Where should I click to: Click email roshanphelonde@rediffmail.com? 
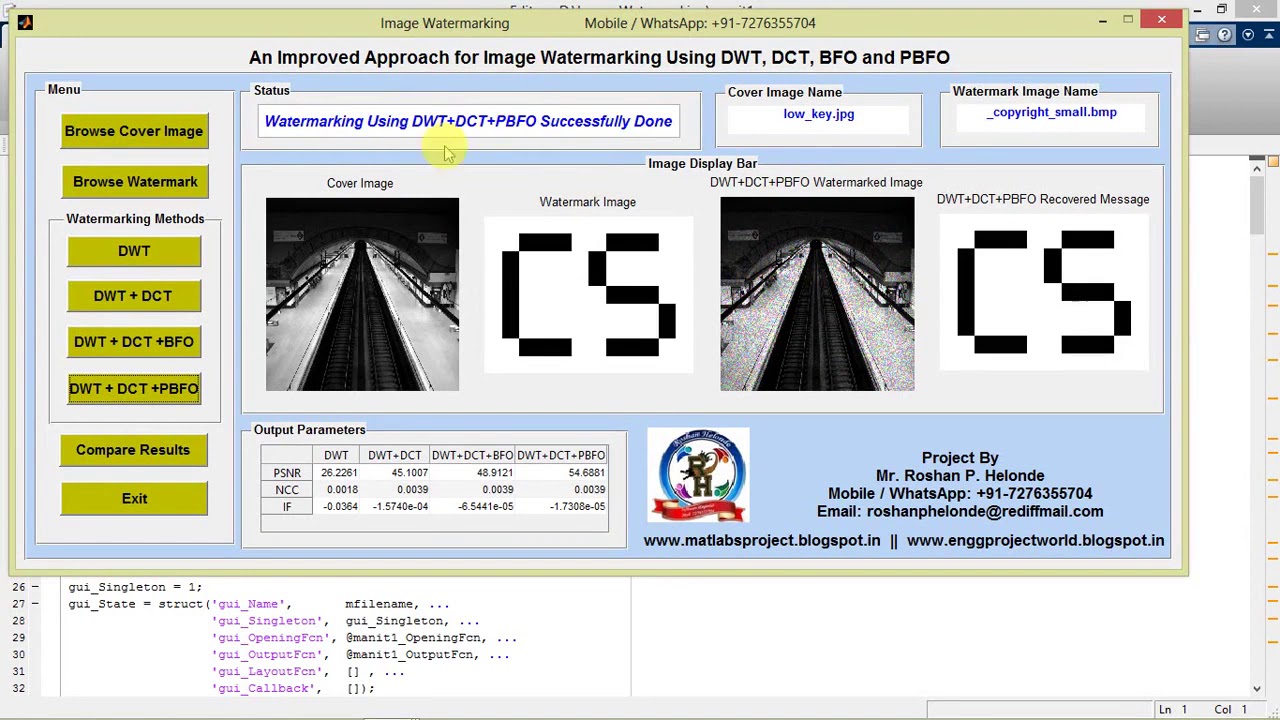(x=985, y=511)
